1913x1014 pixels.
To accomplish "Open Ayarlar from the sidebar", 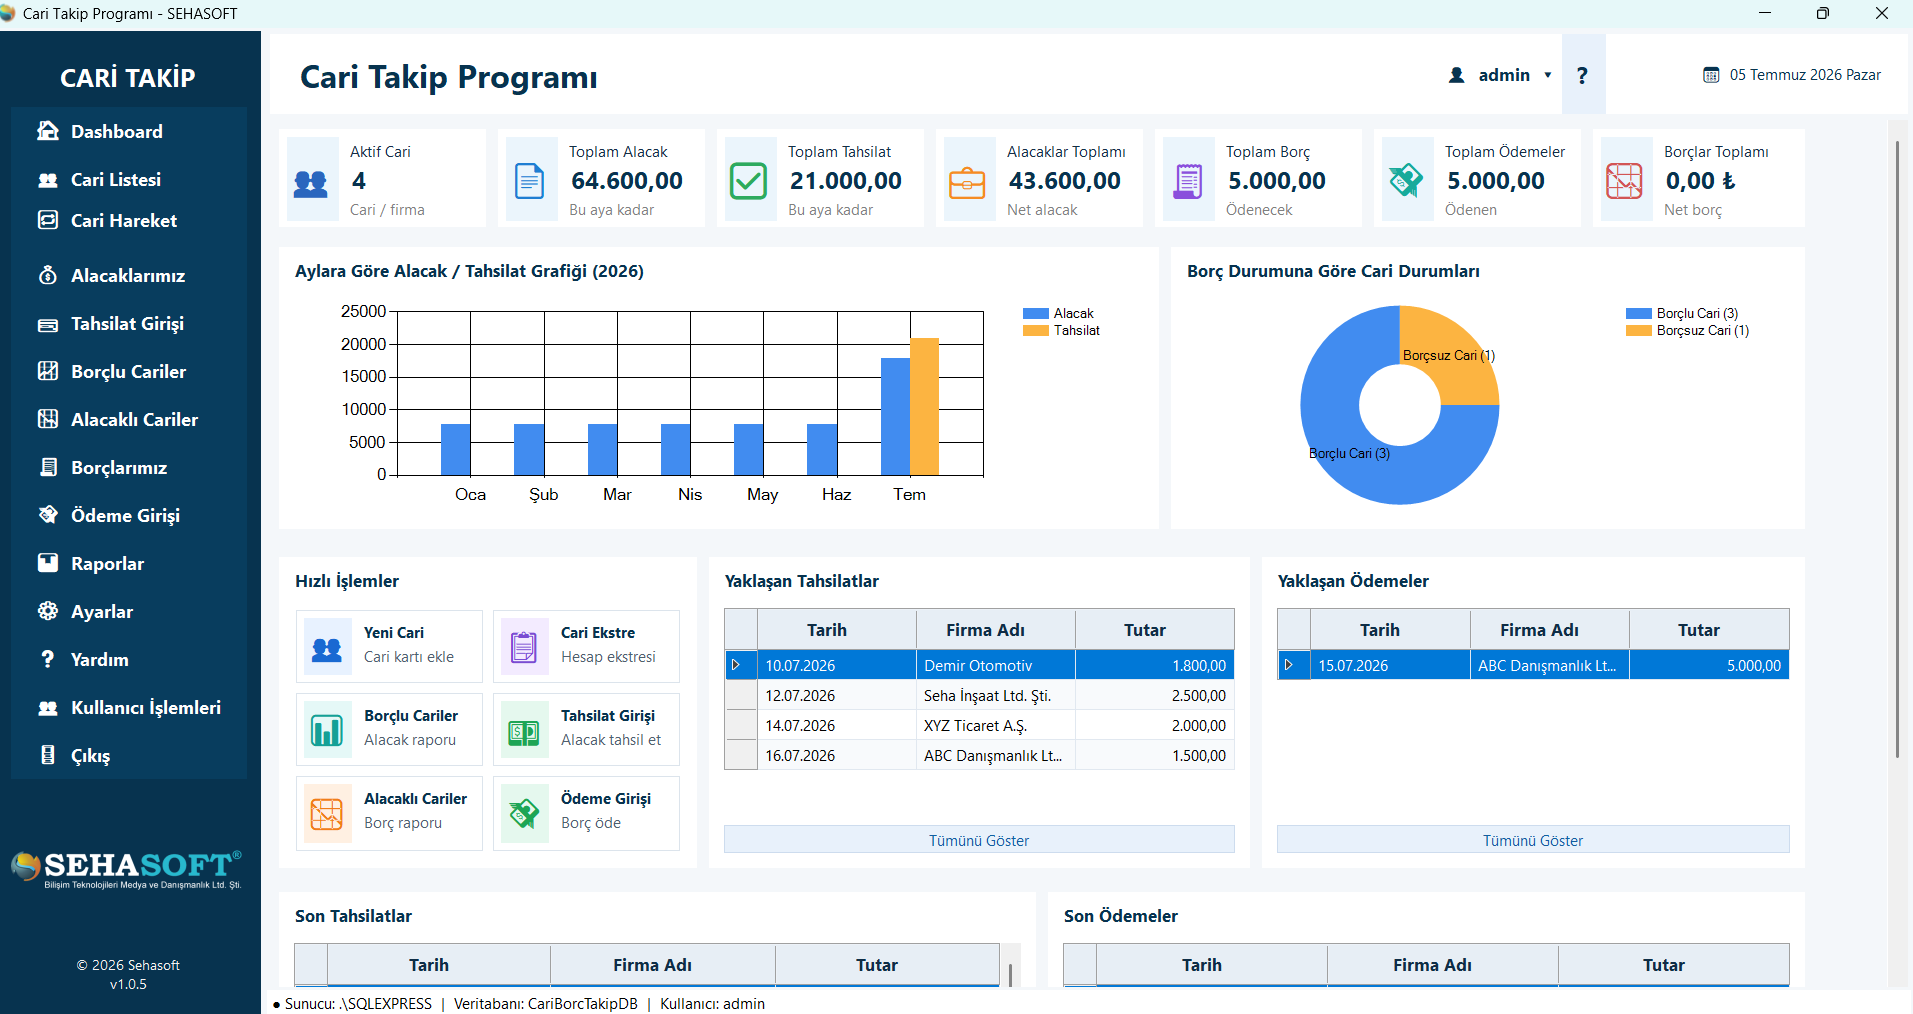I will [x=101, y=612].
